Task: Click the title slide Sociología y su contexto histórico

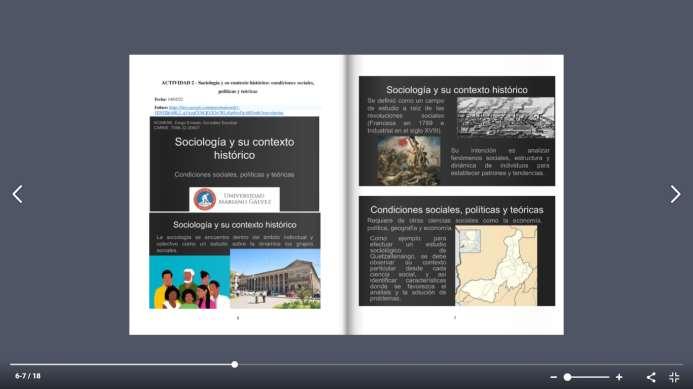Action: 234,164
